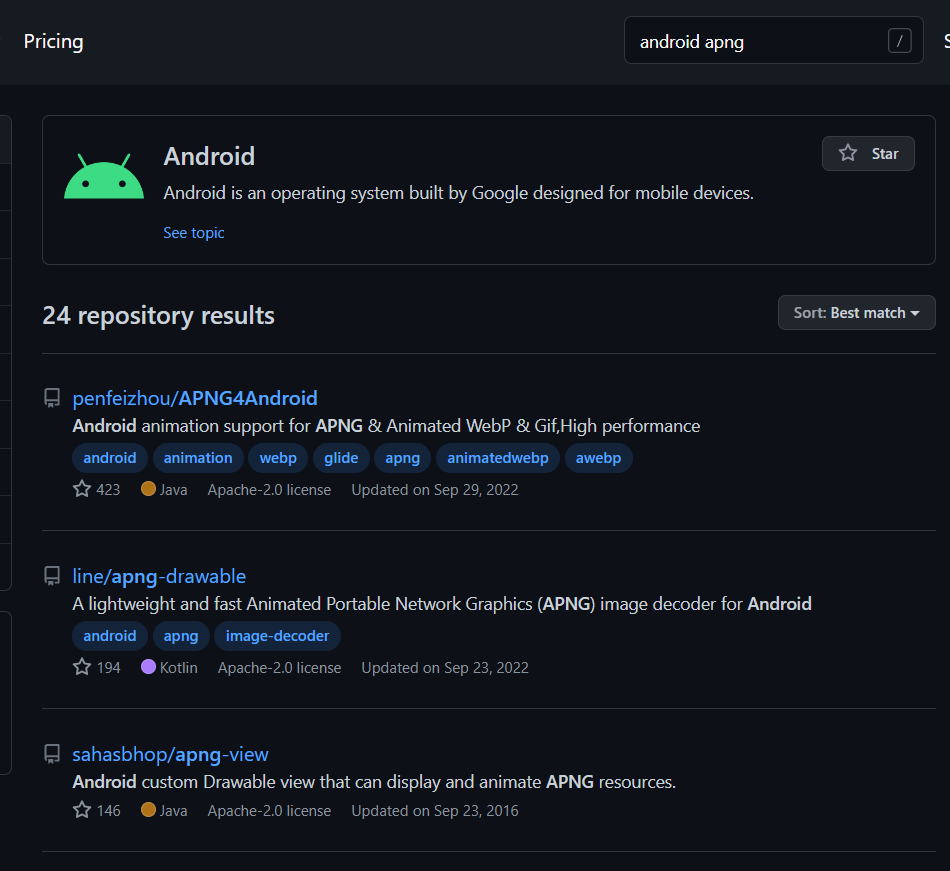Click the star icon showing 146
The width and height of the screenshot is (950, 871).
coord(82,810)
